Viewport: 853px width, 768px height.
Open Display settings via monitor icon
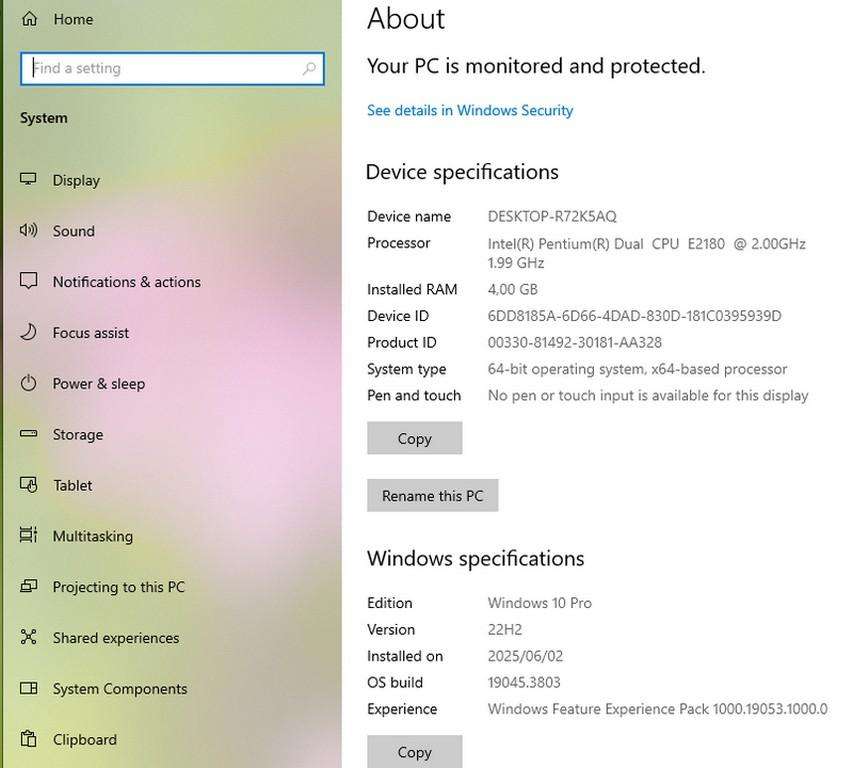pyautogui.click(x=29, y=180)
